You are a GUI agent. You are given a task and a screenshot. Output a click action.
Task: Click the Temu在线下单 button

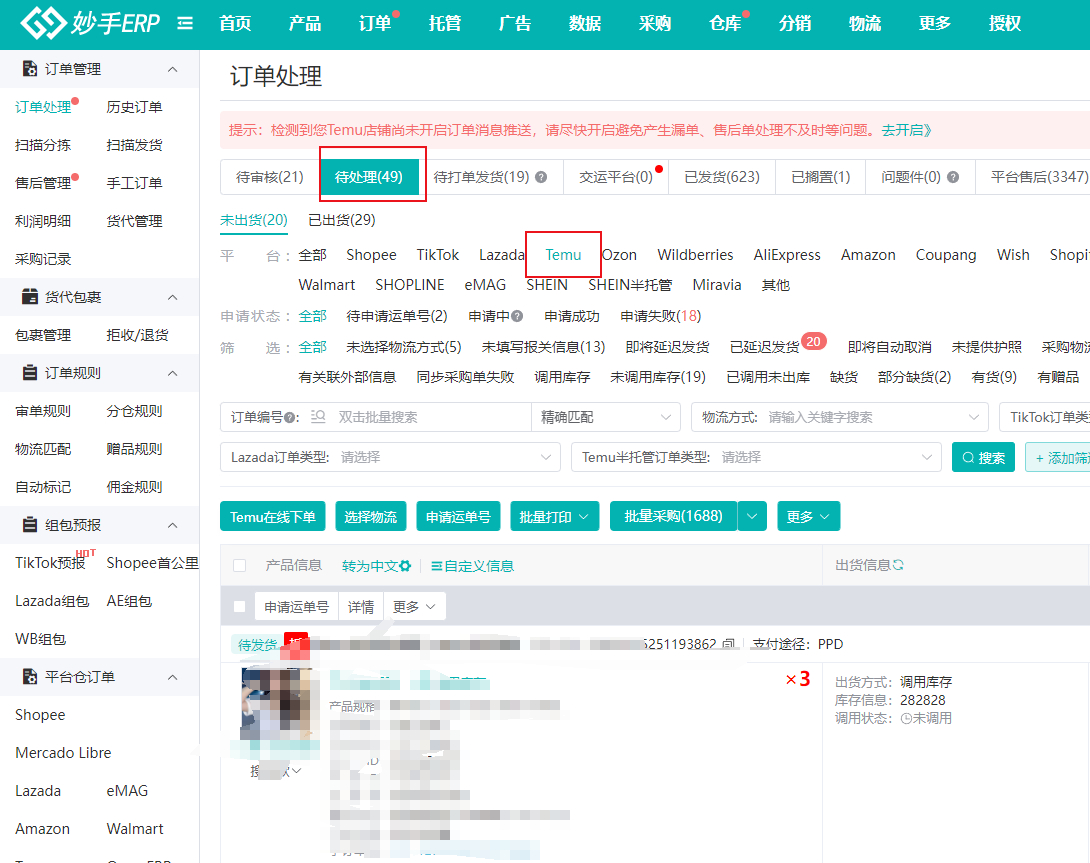click(x=272, y=516)
